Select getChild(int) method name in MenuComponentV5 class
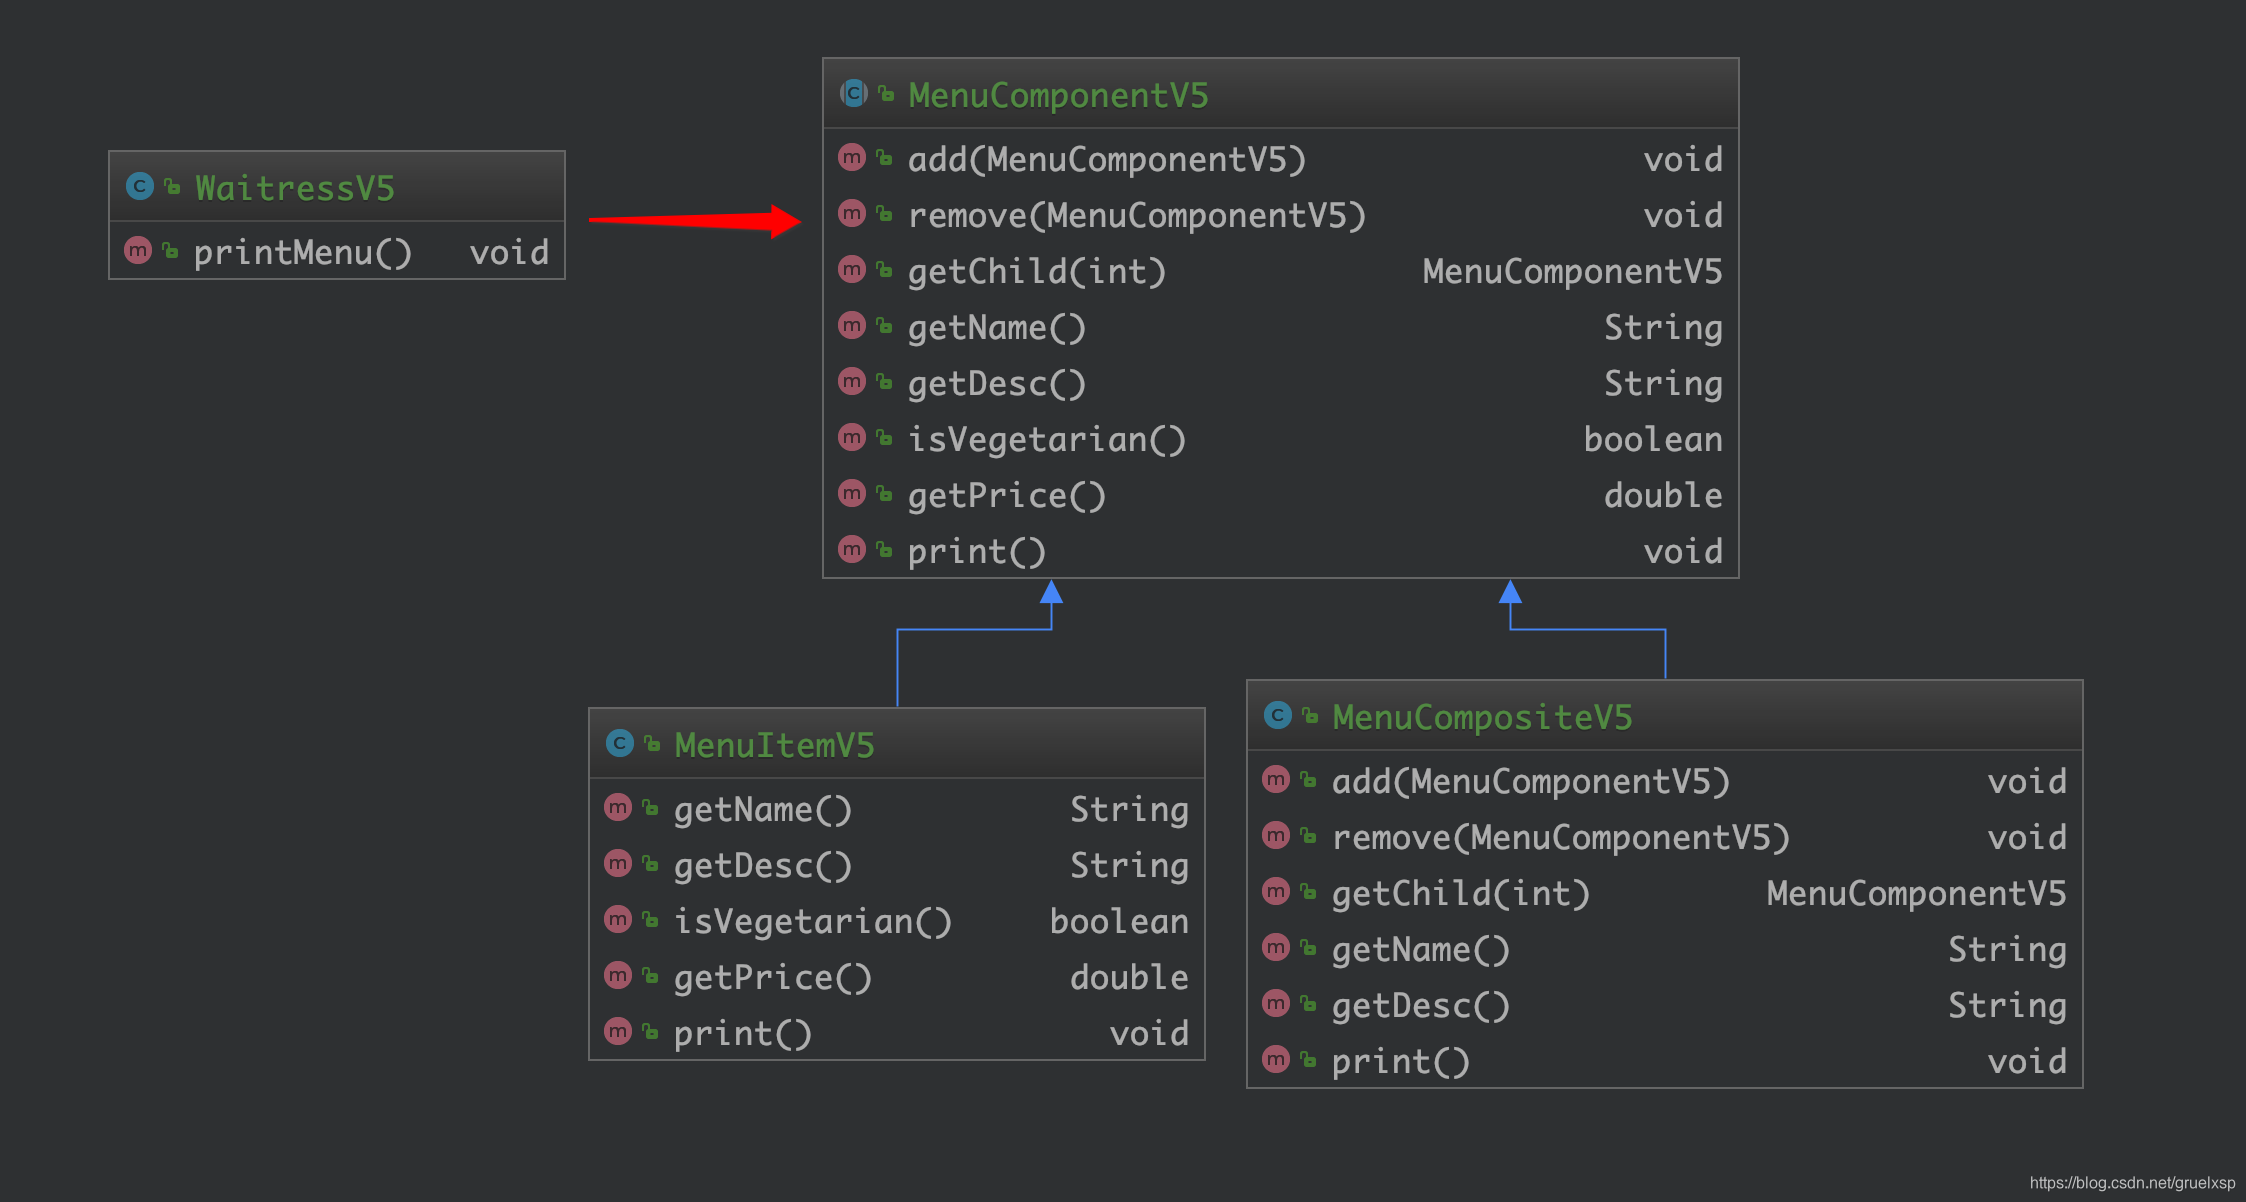Screen dimensions: 2246x1202 (x=1037, y=271)
